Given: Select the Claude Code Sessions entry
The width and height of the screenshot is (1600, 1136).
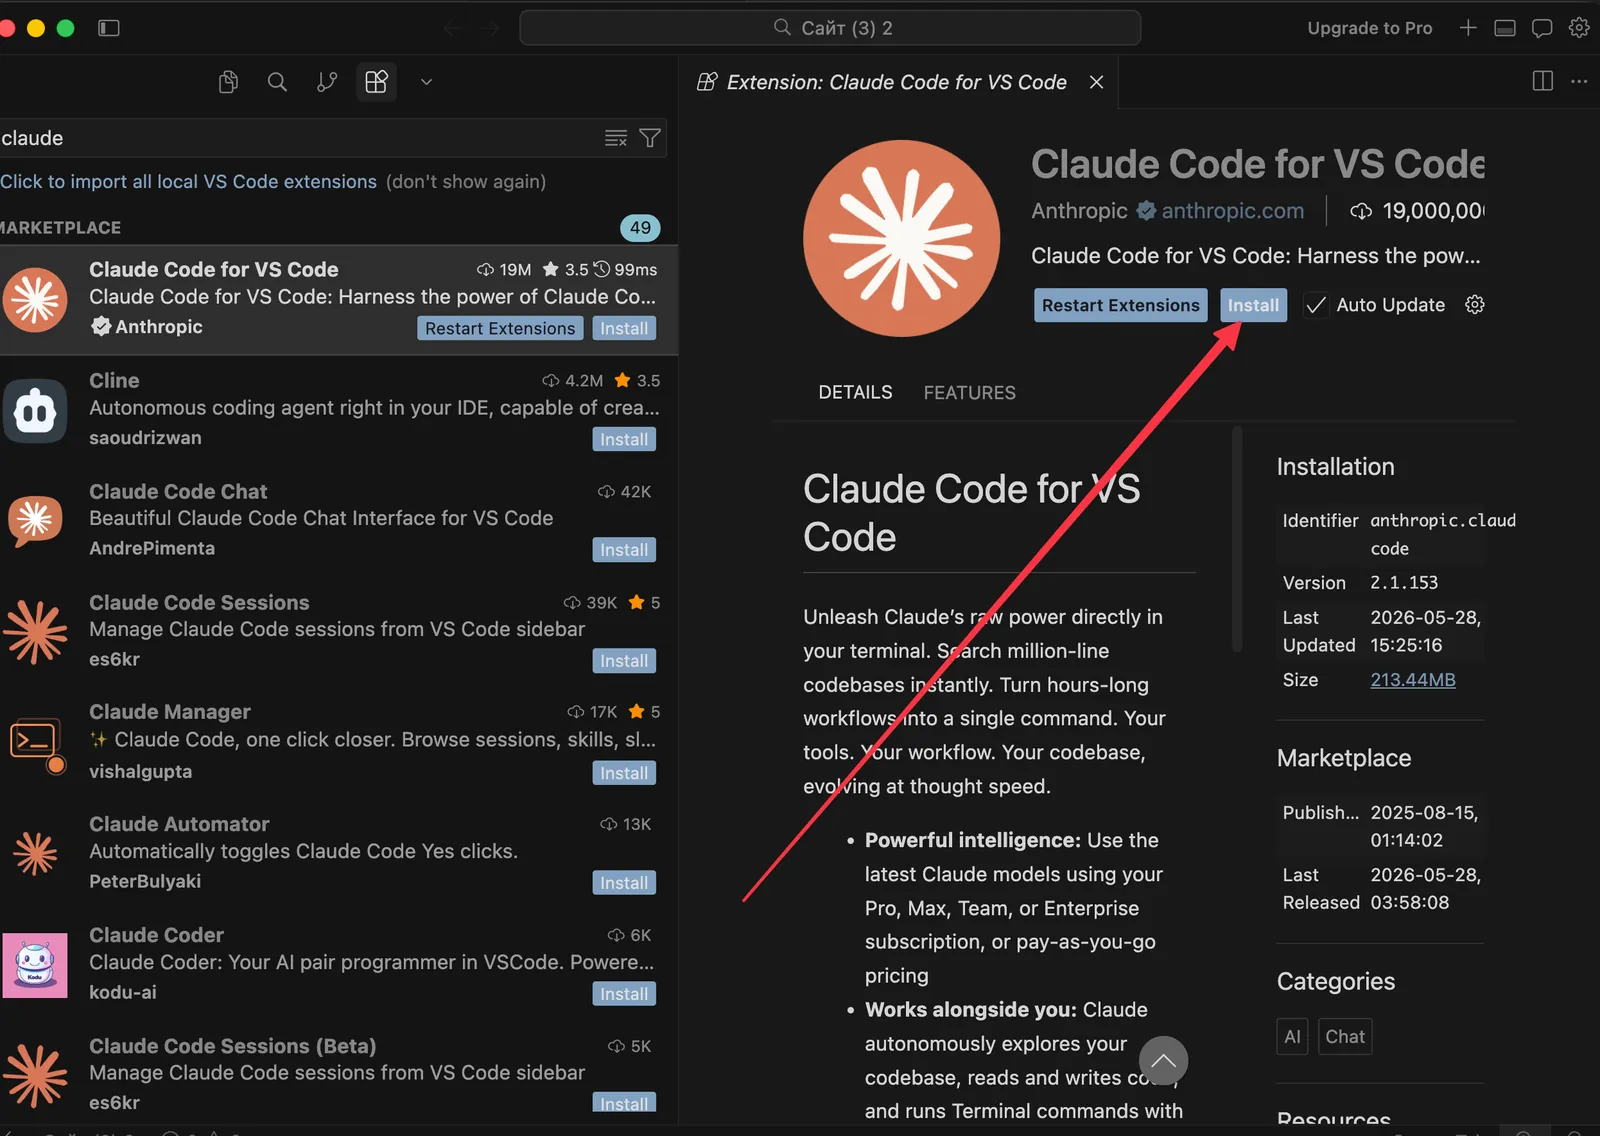Looking at the screenshot, I should tap(339, 631).
